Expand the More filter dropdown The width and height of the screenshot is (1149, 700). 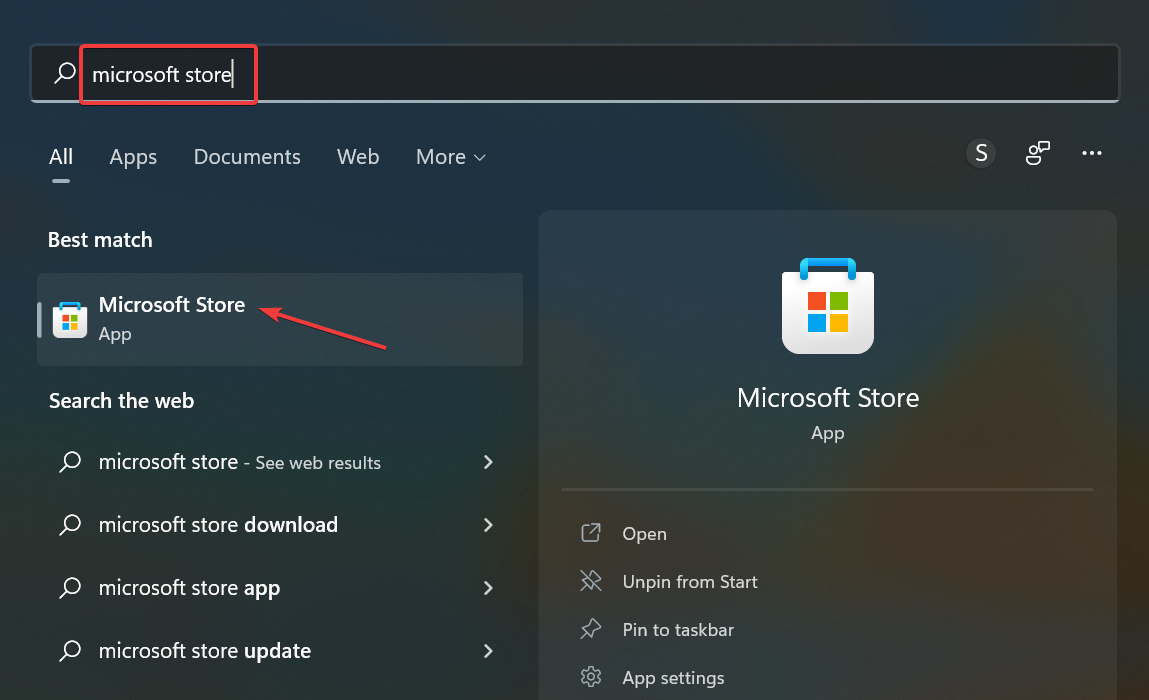(450, 157)
